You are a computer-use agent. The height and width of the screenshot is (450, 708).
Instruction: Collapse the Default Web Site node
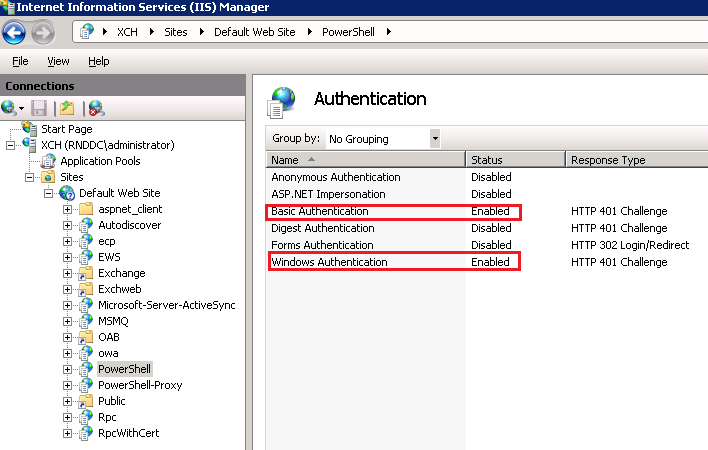(x=48, y=194)
